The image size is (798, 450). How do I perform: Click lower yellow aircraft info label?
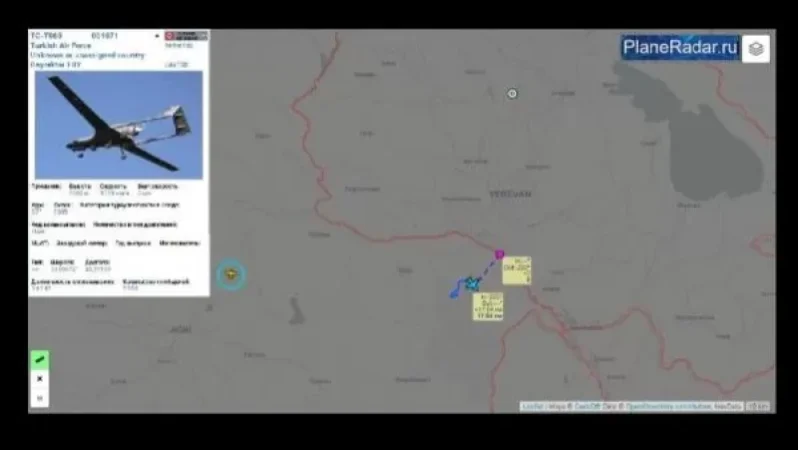tap(488, 306)
